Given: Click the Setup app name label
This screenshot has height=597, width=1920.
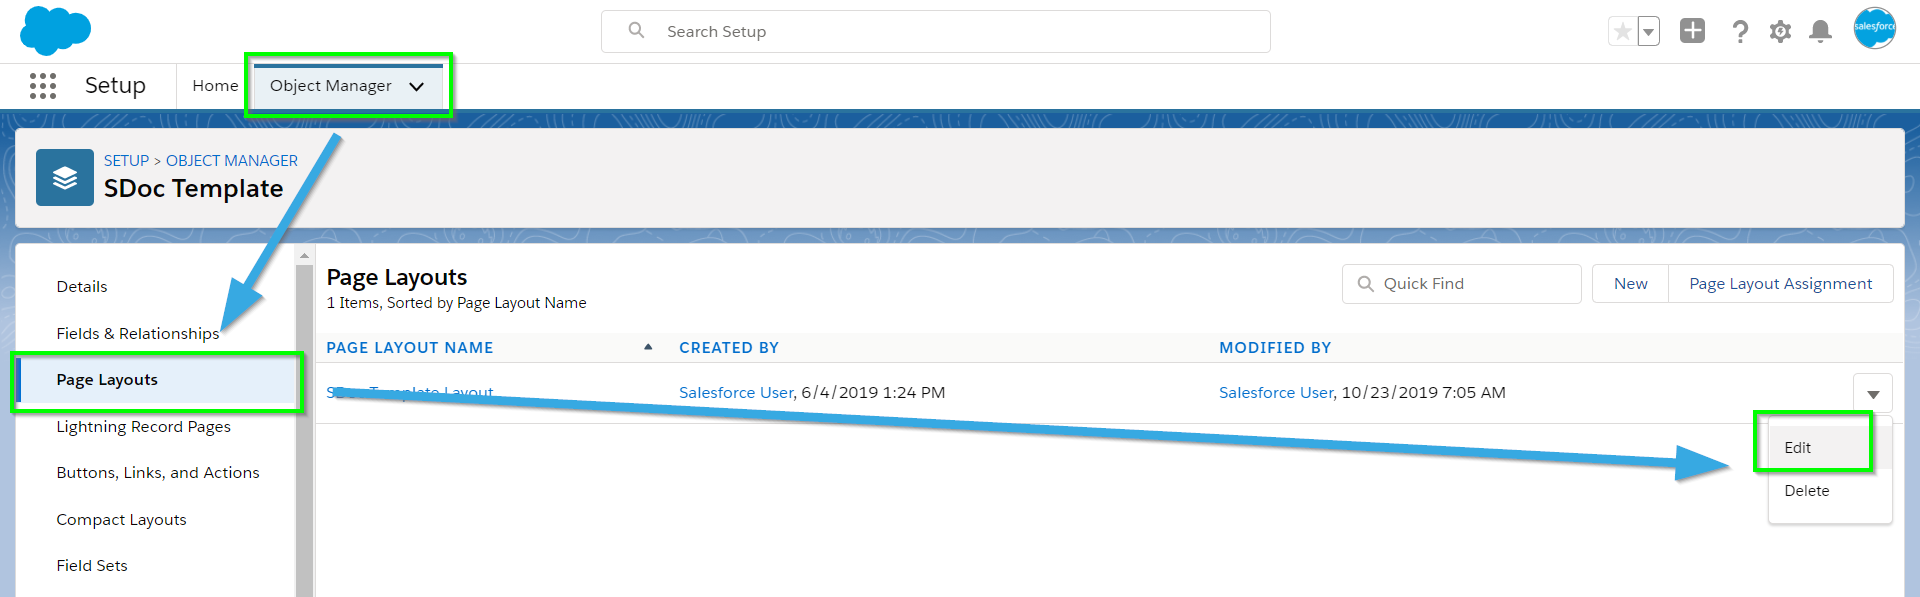Looking at the screenshot, I should click(115, 86).
